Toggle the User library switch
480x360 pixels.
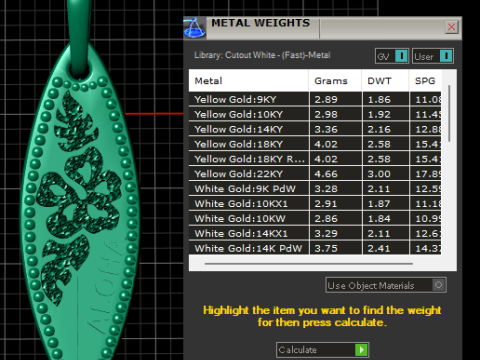[433, 56]
